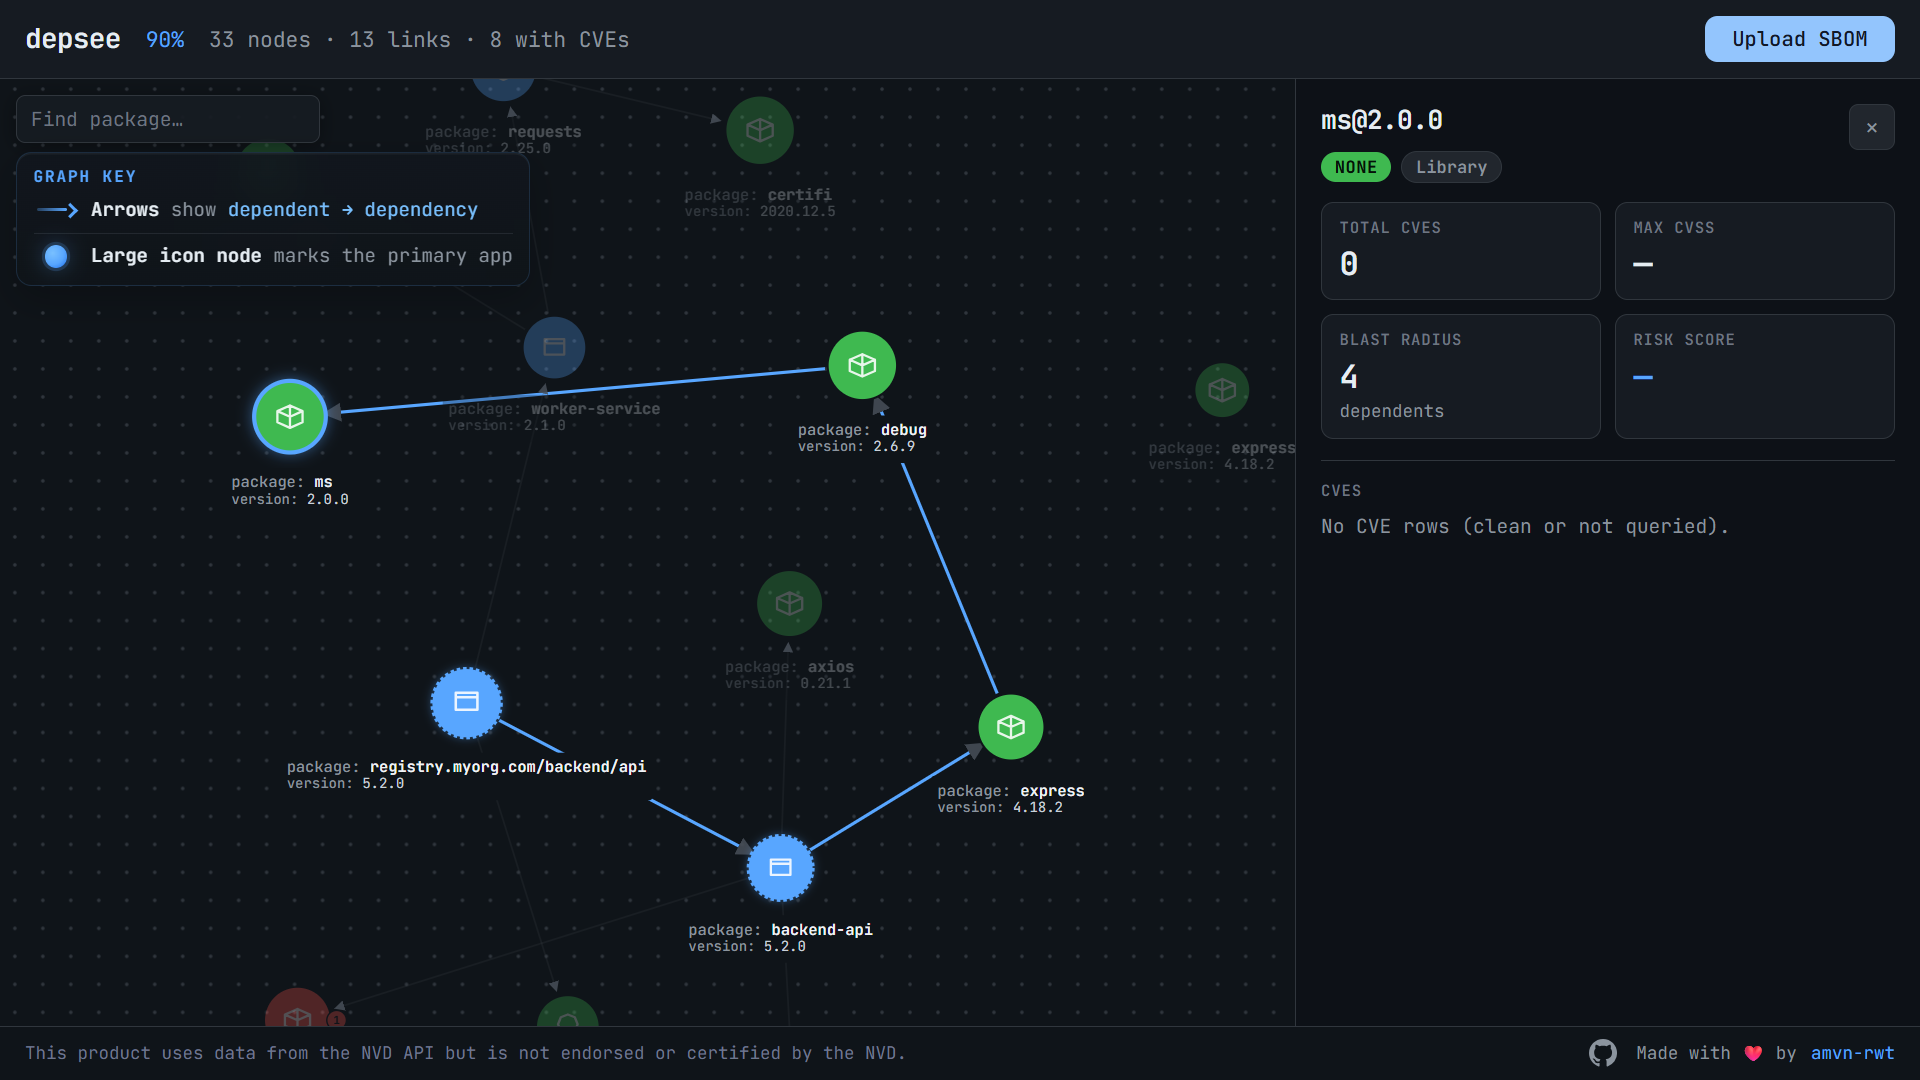Click the Upload SBOM button
1920x1080 pixels.
(1799, 39)
